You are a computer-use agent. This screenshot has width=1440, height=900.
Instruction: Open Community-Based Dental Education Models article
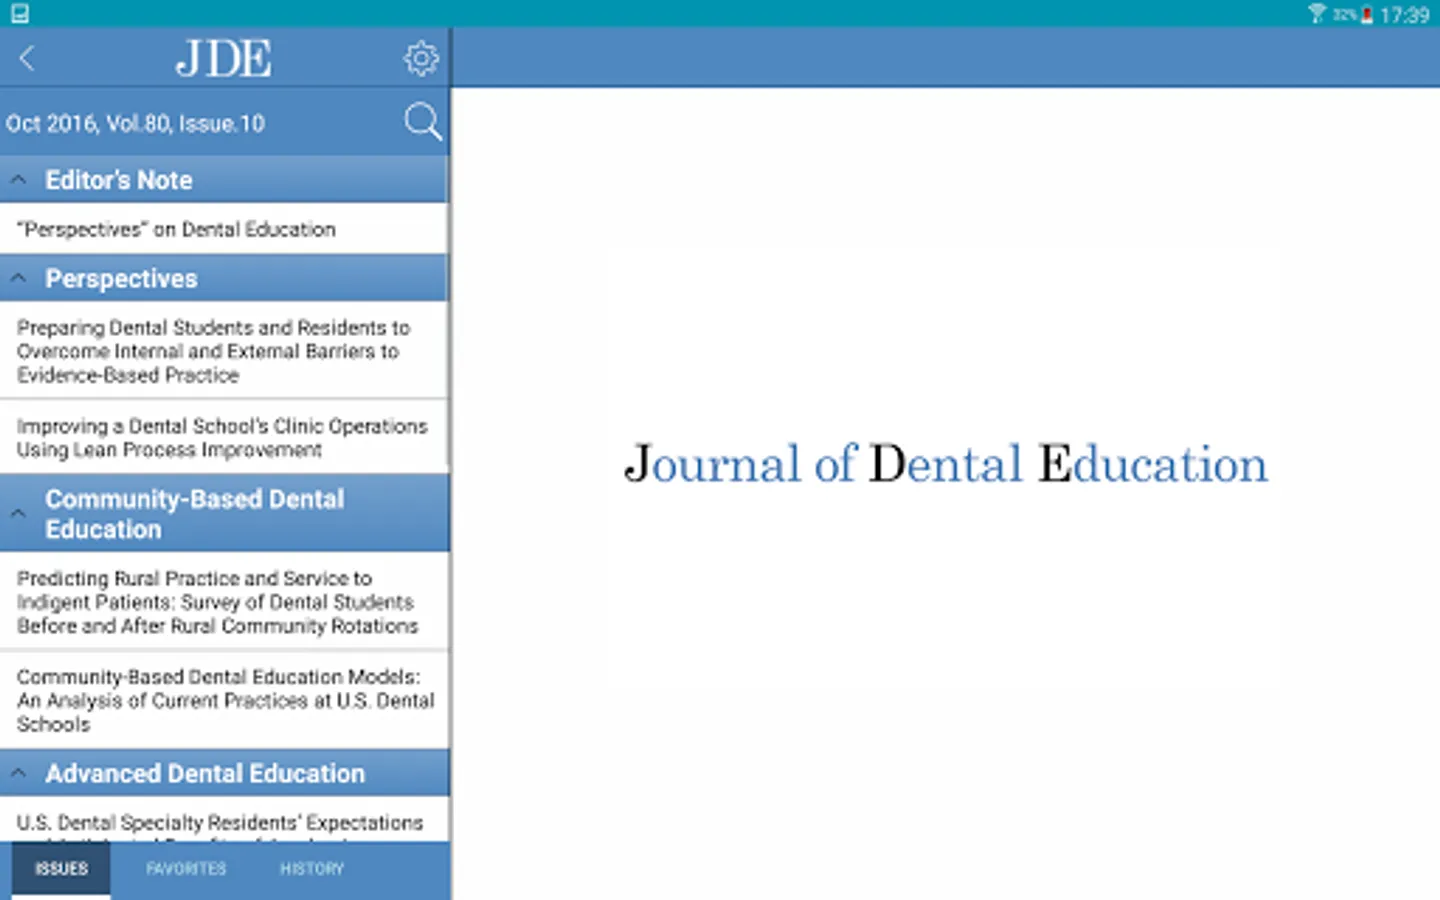[225, 700]
